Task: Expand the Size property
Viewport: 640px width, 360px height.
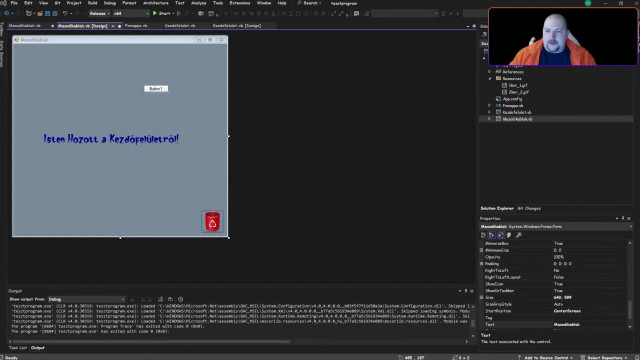Action: pyautogui.click(x=482, y=298)
